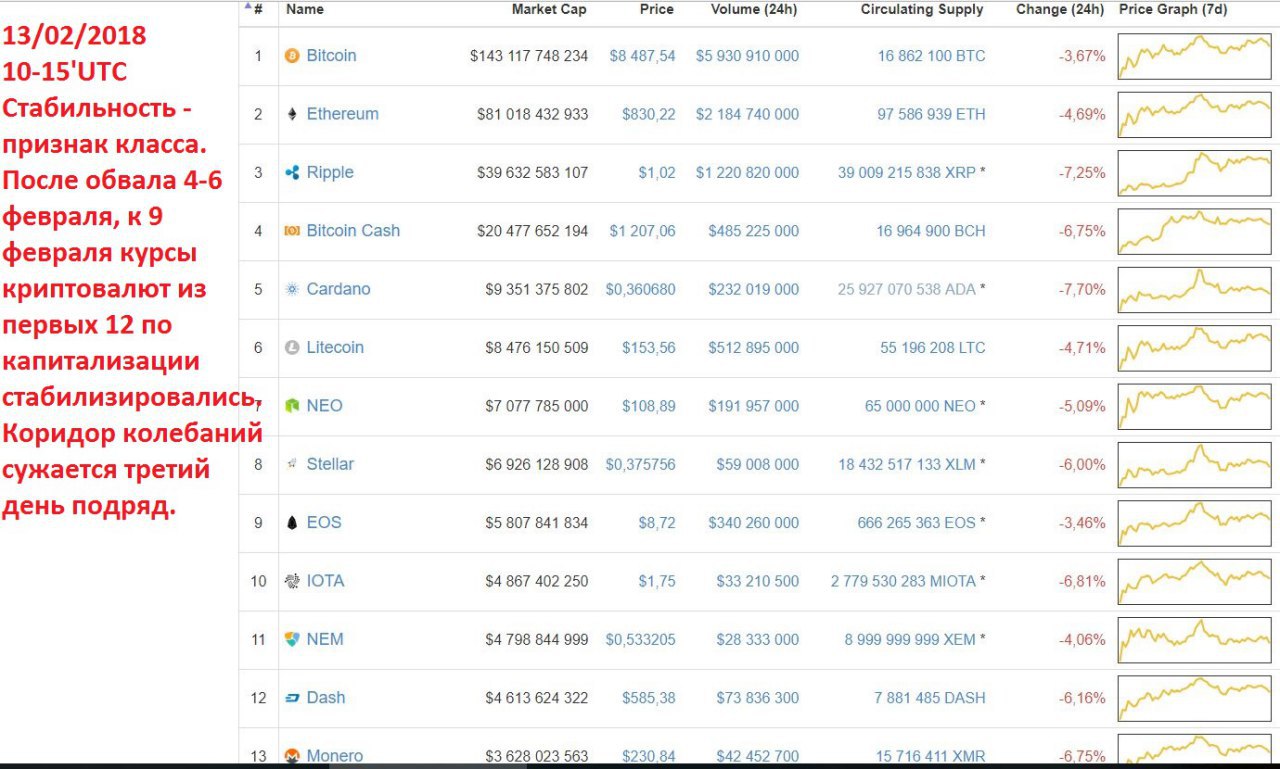Open the NEO name link
The image size is (1280, 769).
click(324, 406)
